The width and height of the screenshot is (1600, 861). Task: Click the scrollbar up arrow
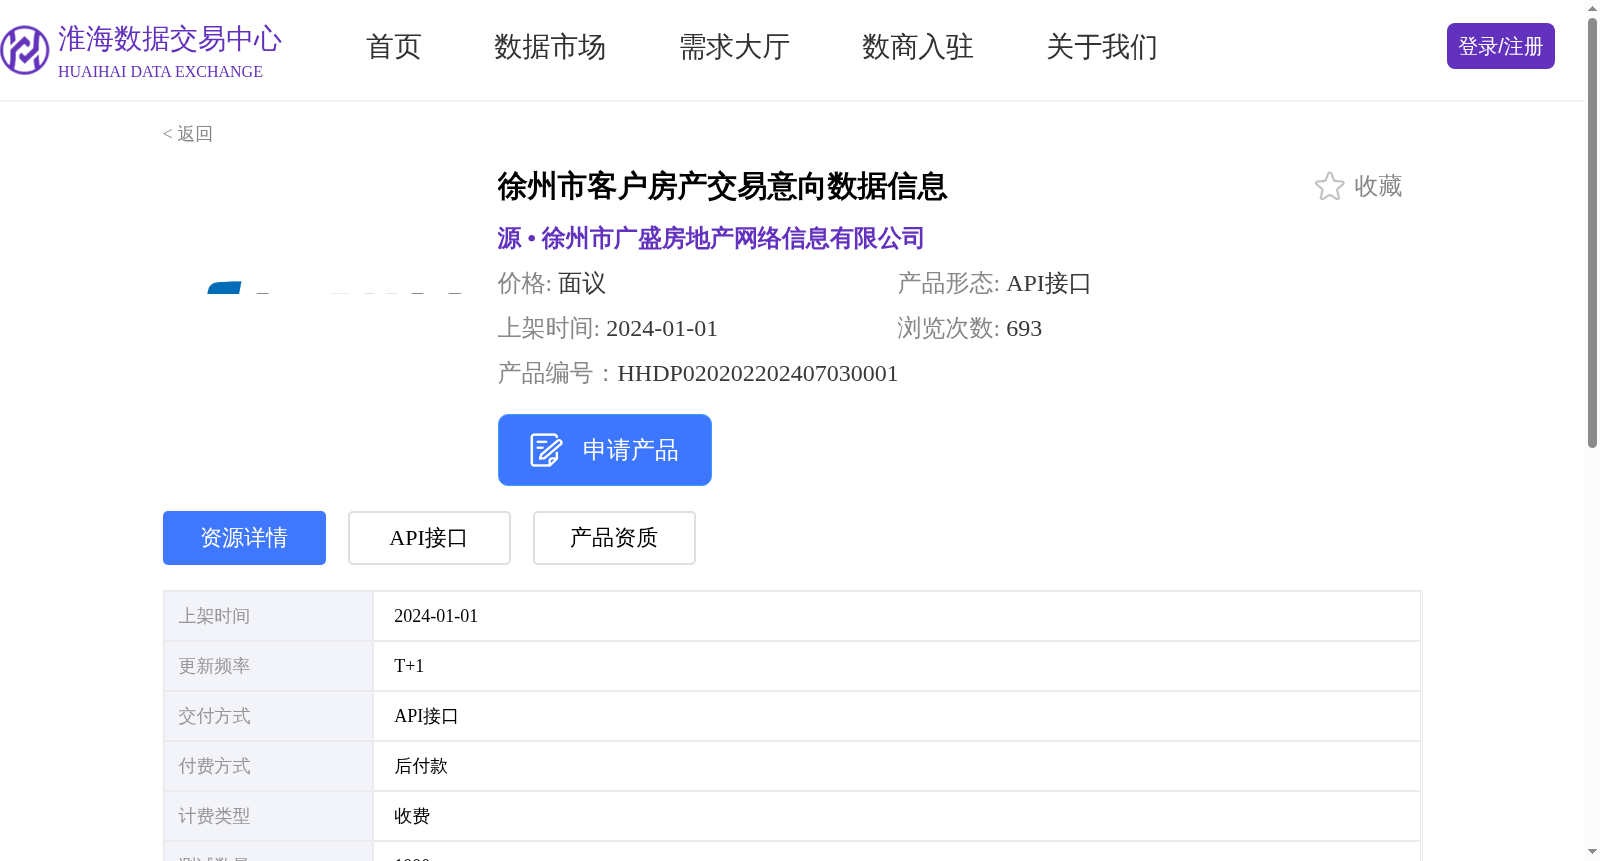[x=1593, y=9]
